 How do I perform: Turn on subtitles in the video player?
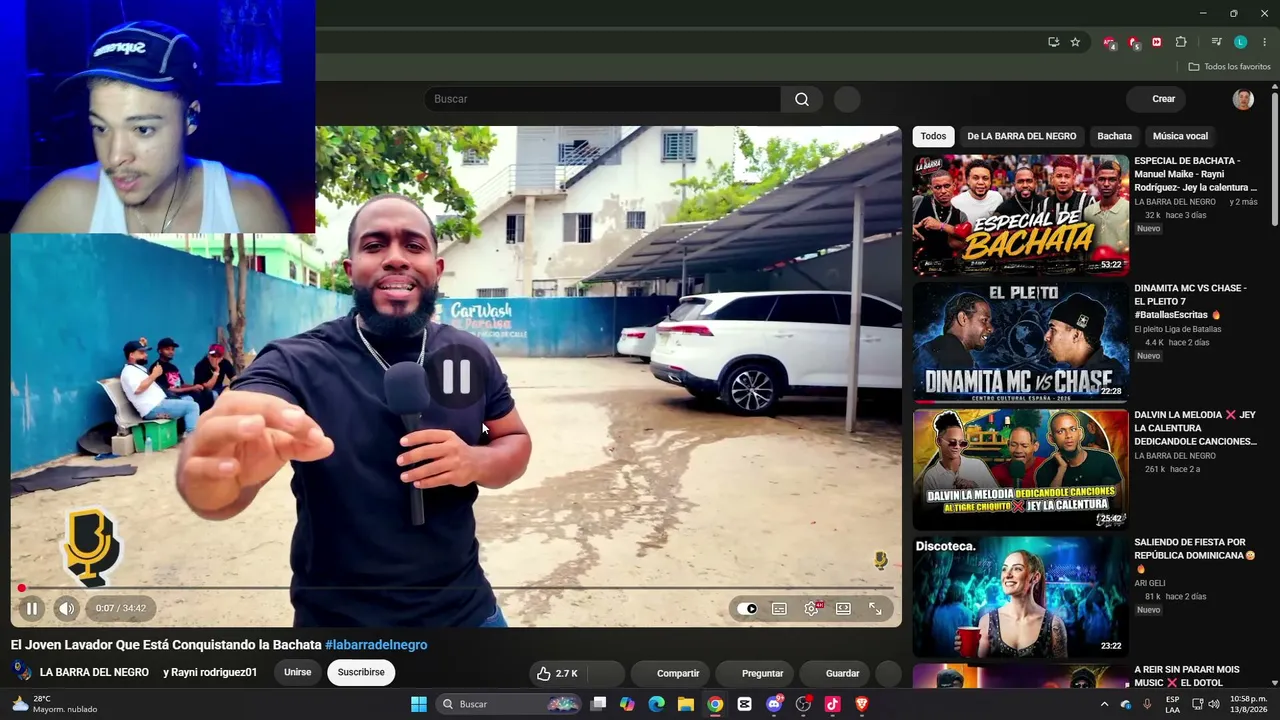pos(779,608)
